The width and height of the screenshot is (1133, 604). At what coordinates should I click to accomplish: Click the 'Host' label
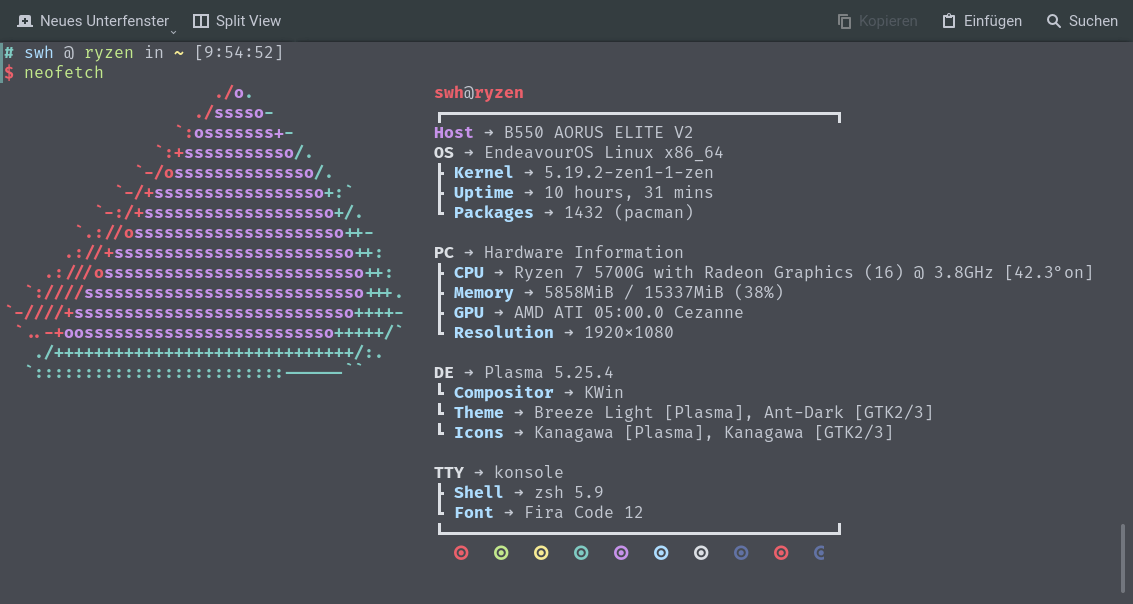(453, 132)
